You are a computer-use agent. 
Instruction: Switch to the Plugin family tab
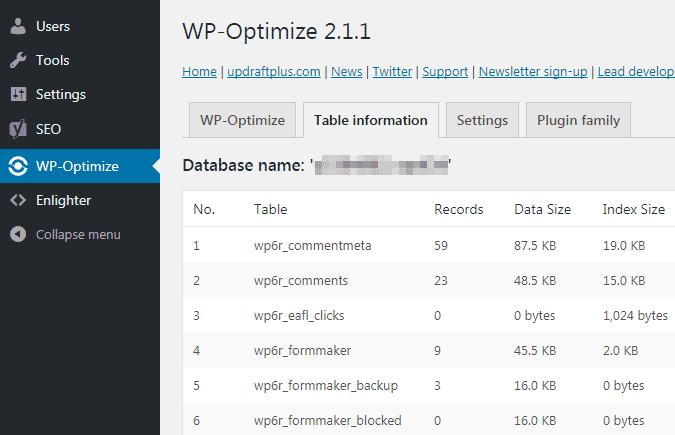(x=578, y=120)
